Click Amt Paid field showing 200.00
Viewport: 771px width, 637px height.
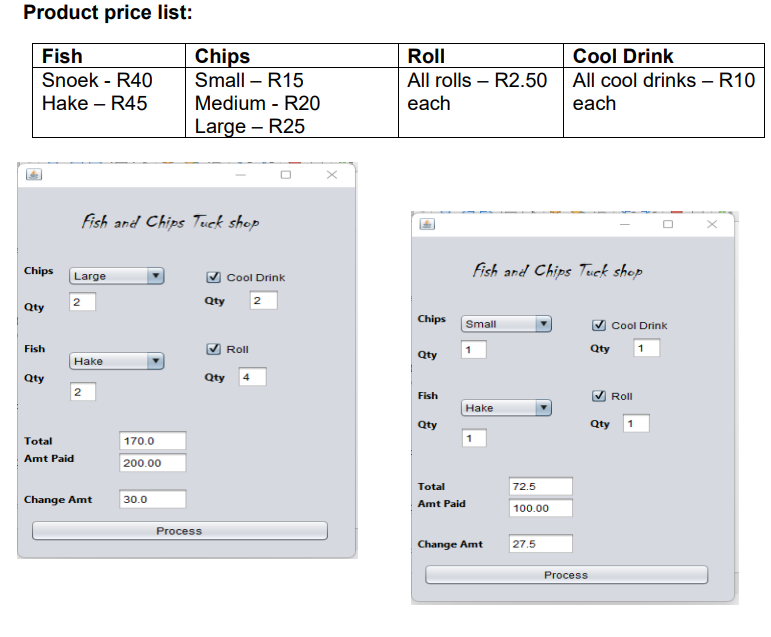coord(153,463)
